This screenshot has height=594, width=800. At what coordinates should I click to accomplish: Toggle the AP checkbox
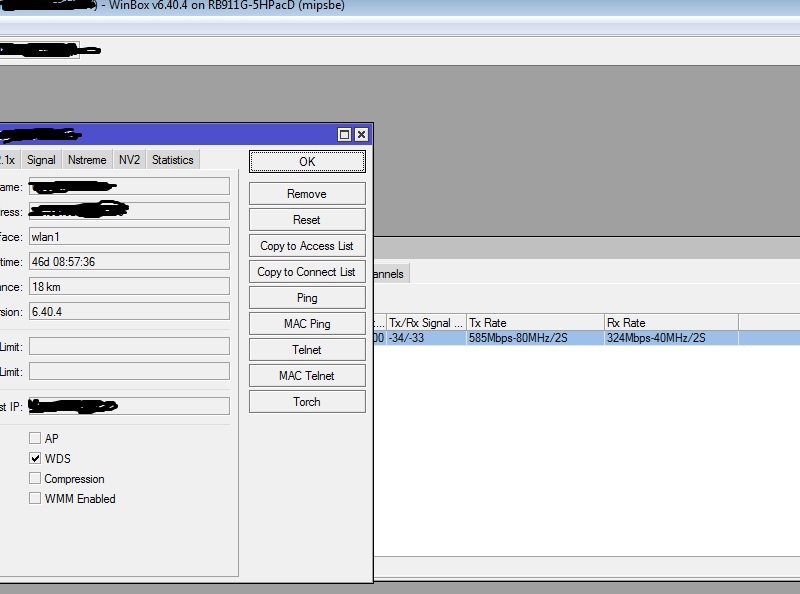click(35, 439)
